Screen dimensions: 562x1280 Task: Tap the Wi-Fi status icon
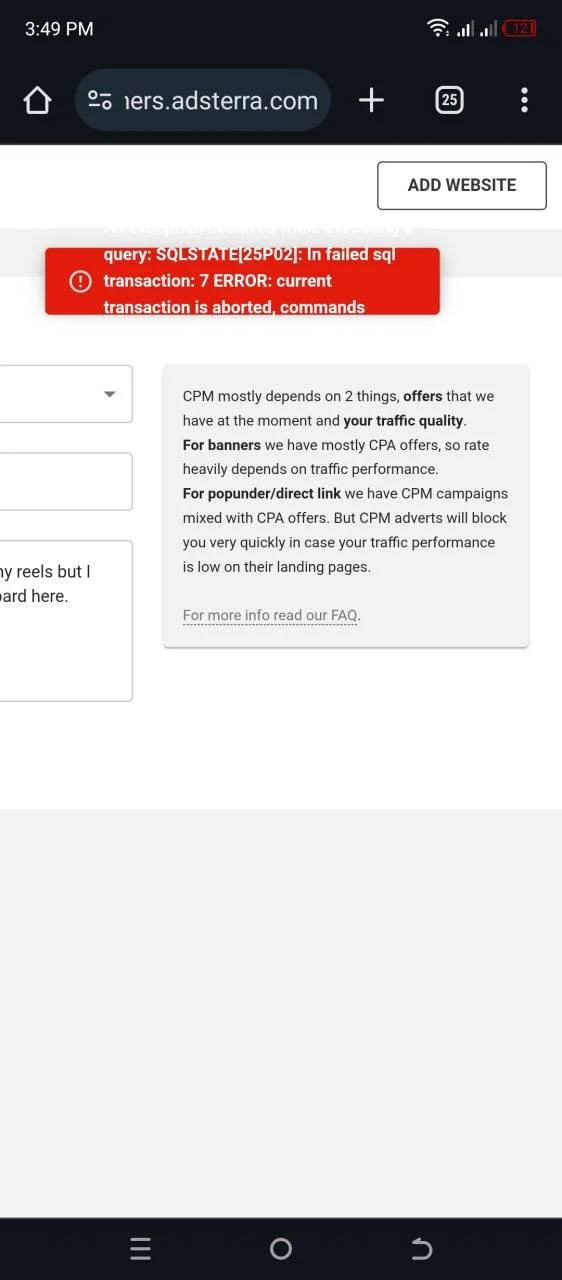(438, 28)
